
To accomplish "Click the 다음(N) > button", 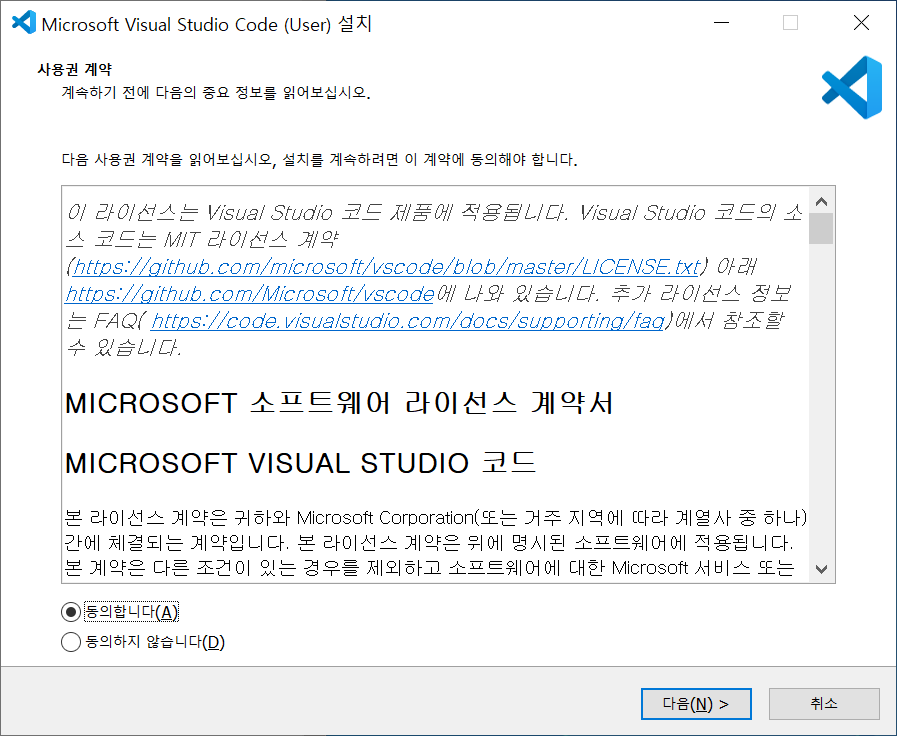I will [696, 703].
